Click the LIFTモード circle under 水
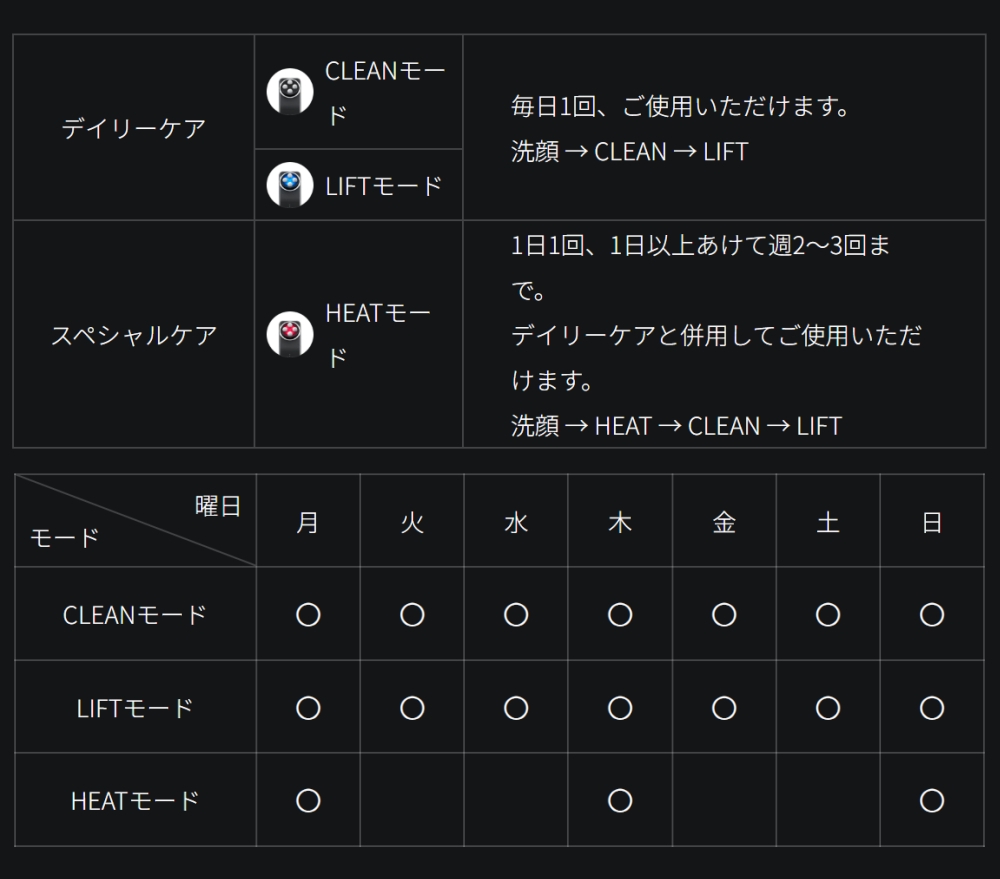 [x=516, y=708]
